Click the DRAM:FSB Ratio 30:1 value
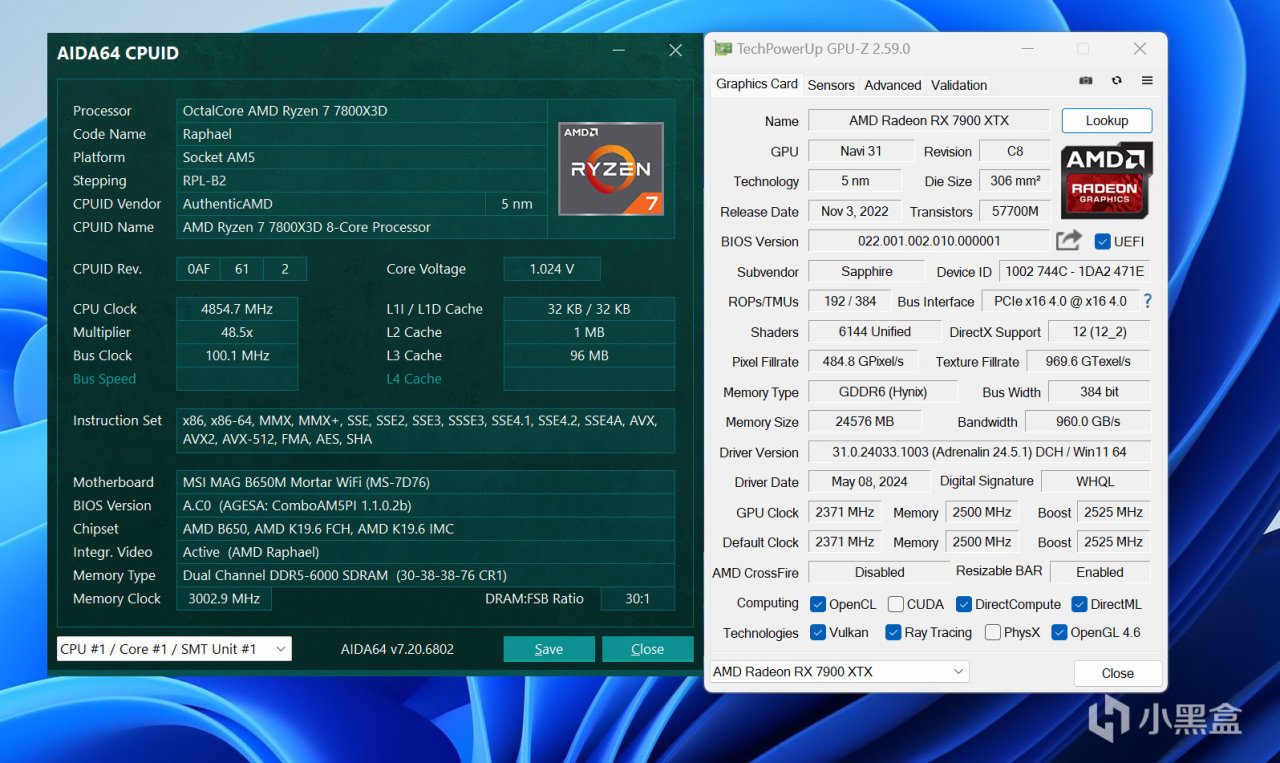This screenshot has width=1280, height=763. click(637, 599)
